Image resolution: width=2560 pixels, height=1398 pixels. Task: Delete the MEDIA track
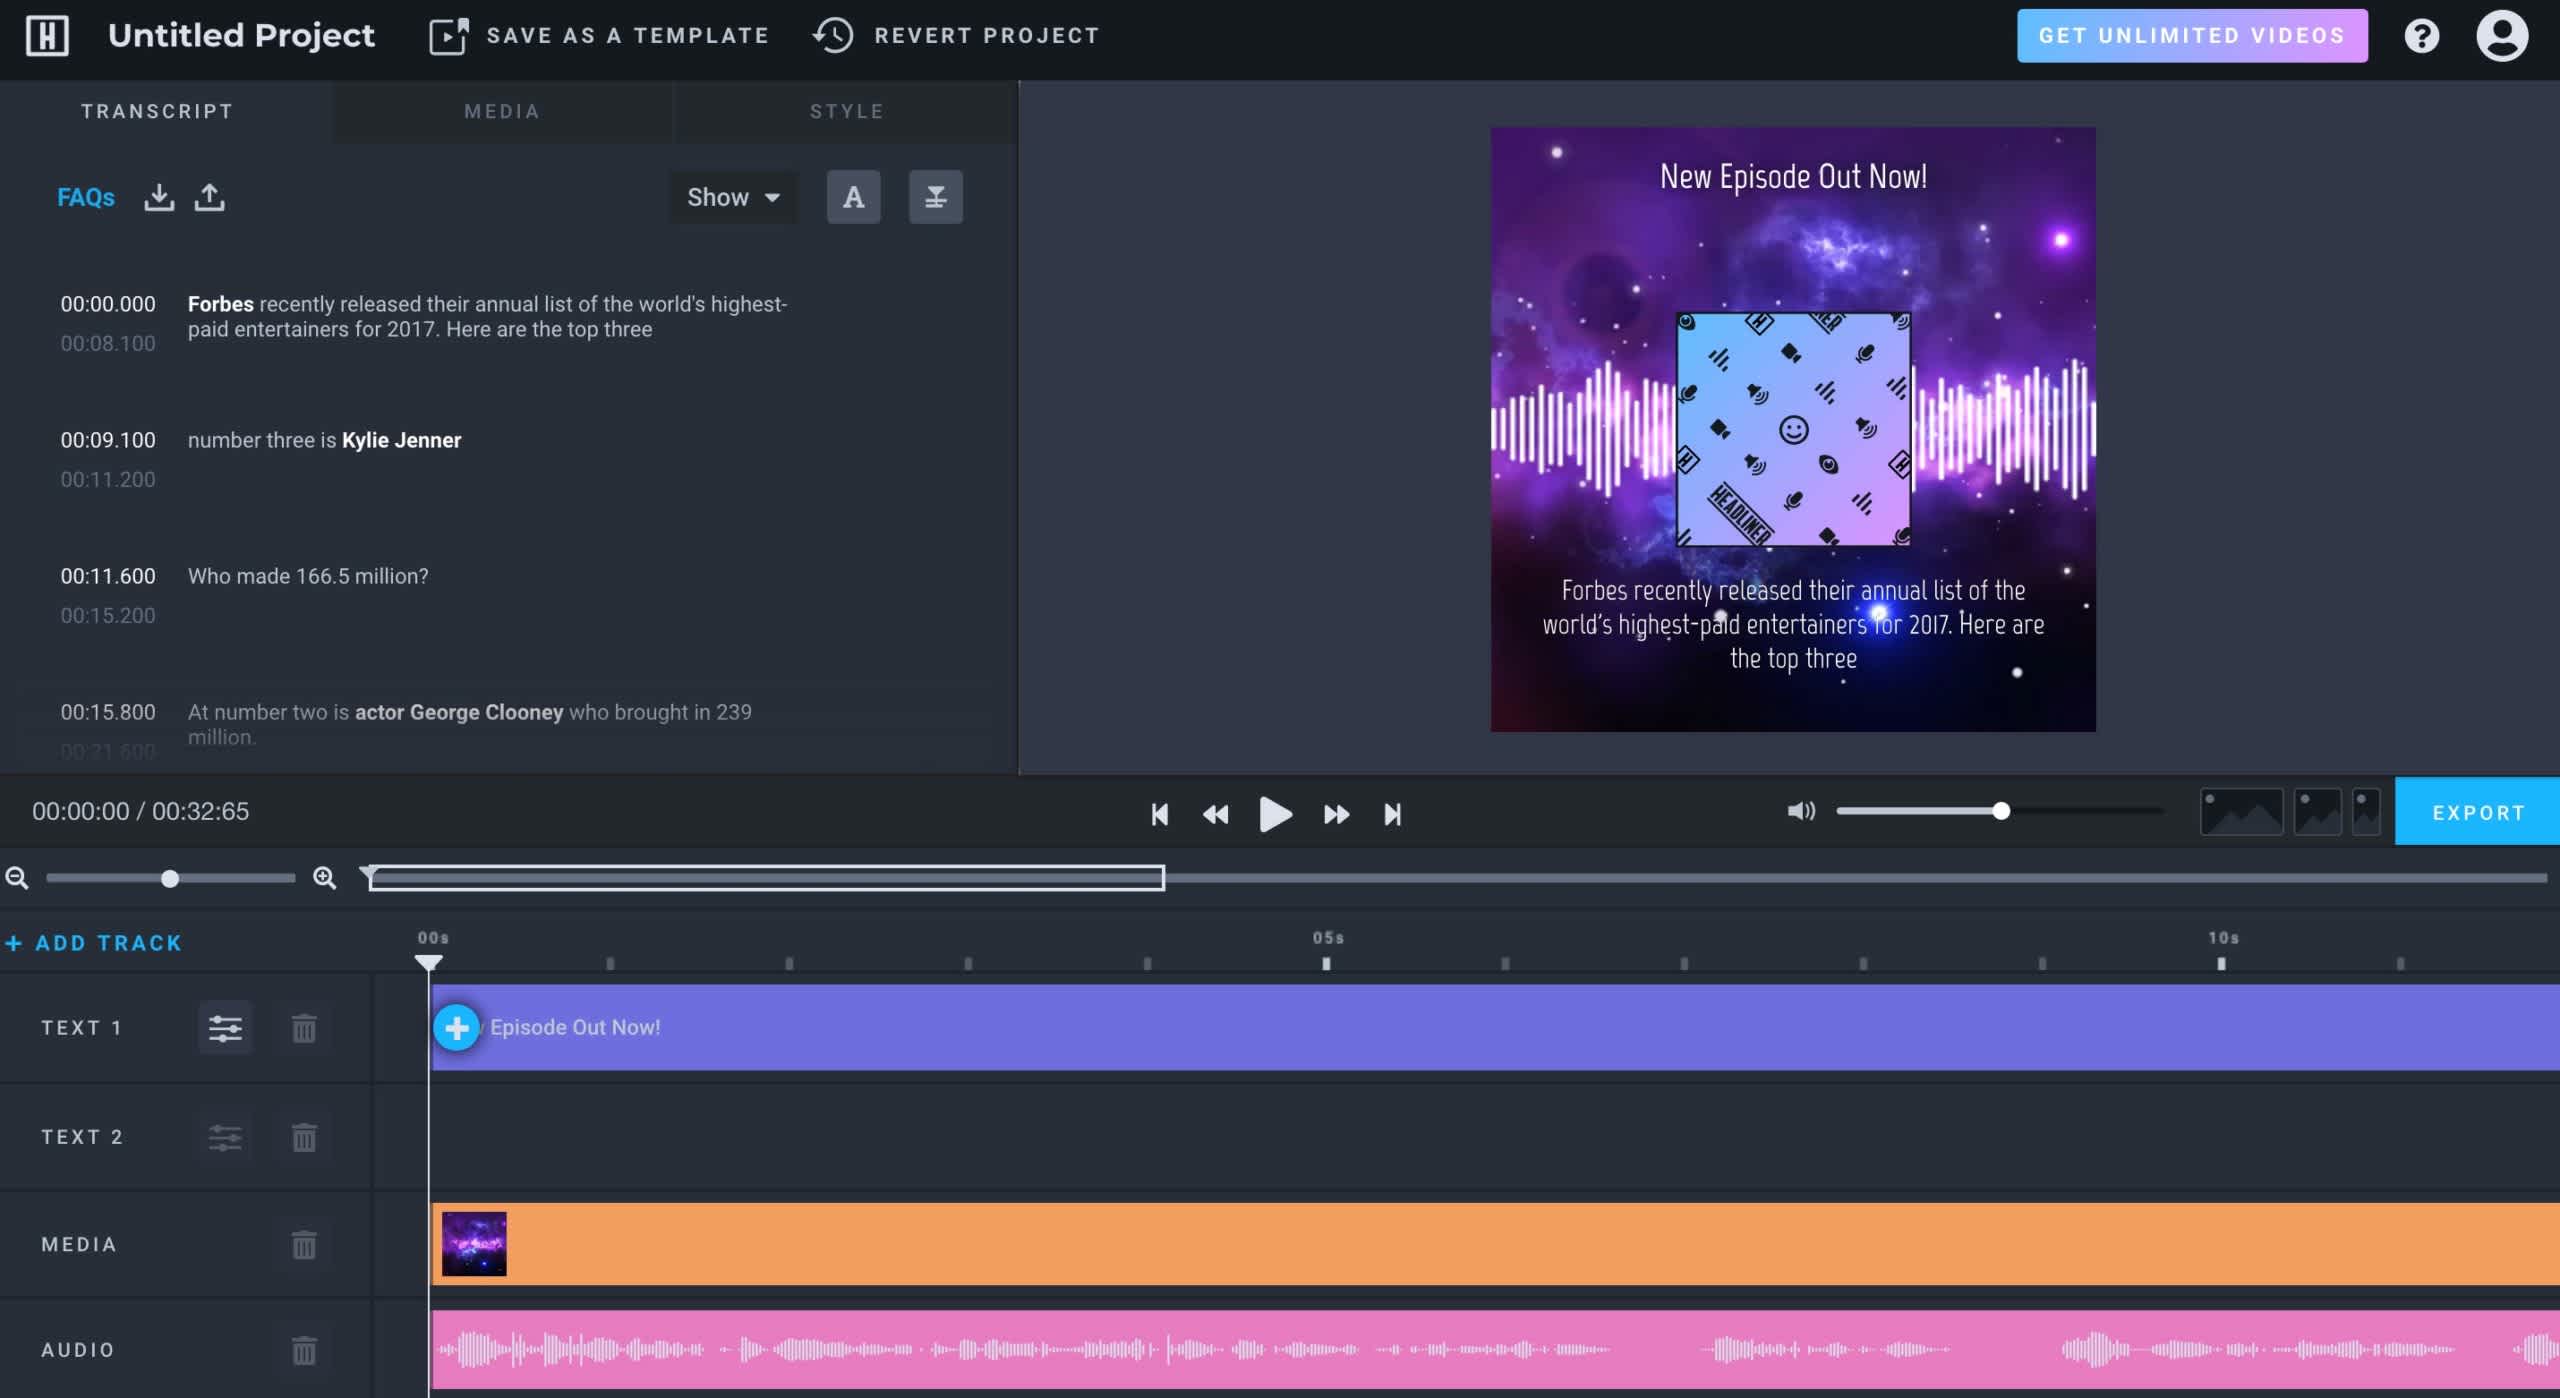[x=301, y=1243]
